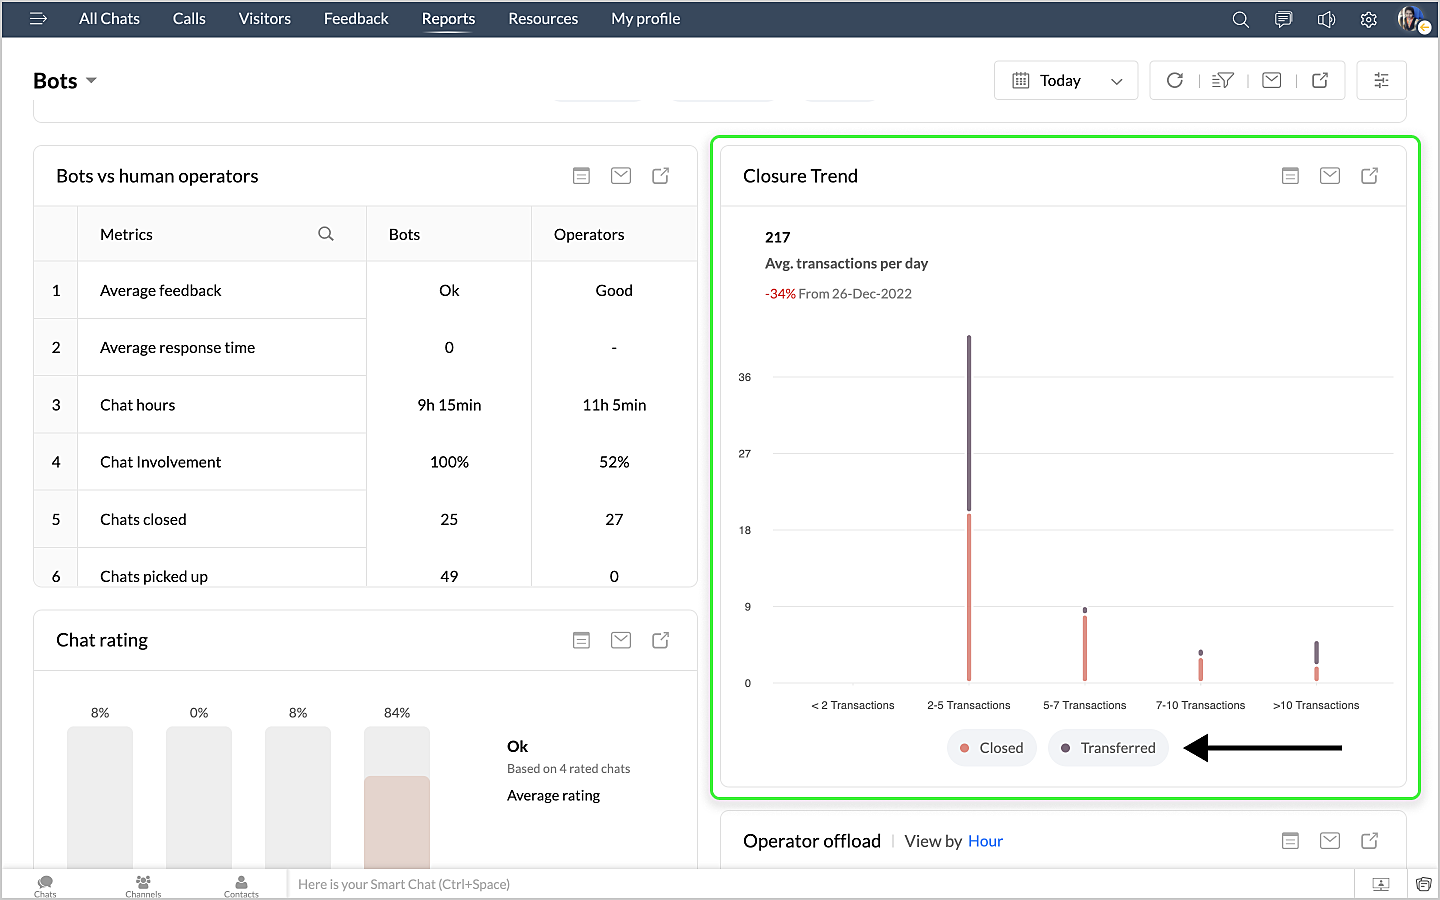Open the Channels button in bottom bar
1440x900 pixels.
pos(143,885)
